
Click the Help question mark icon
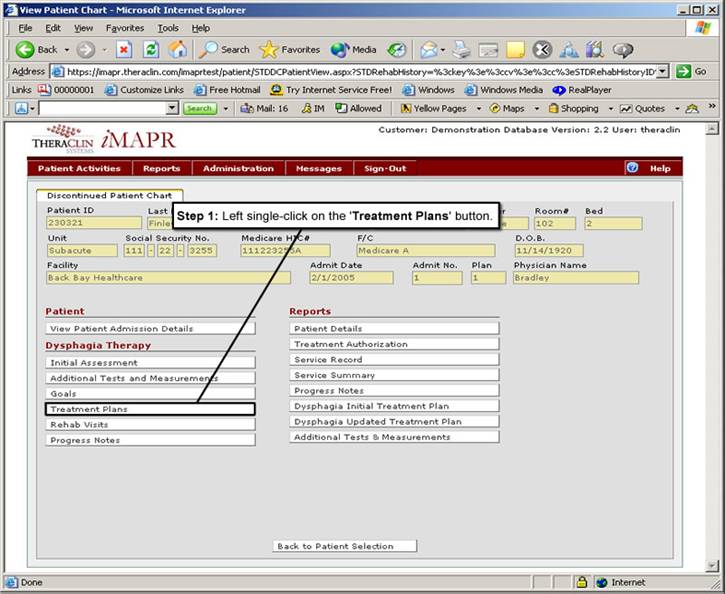pos(633,168)
